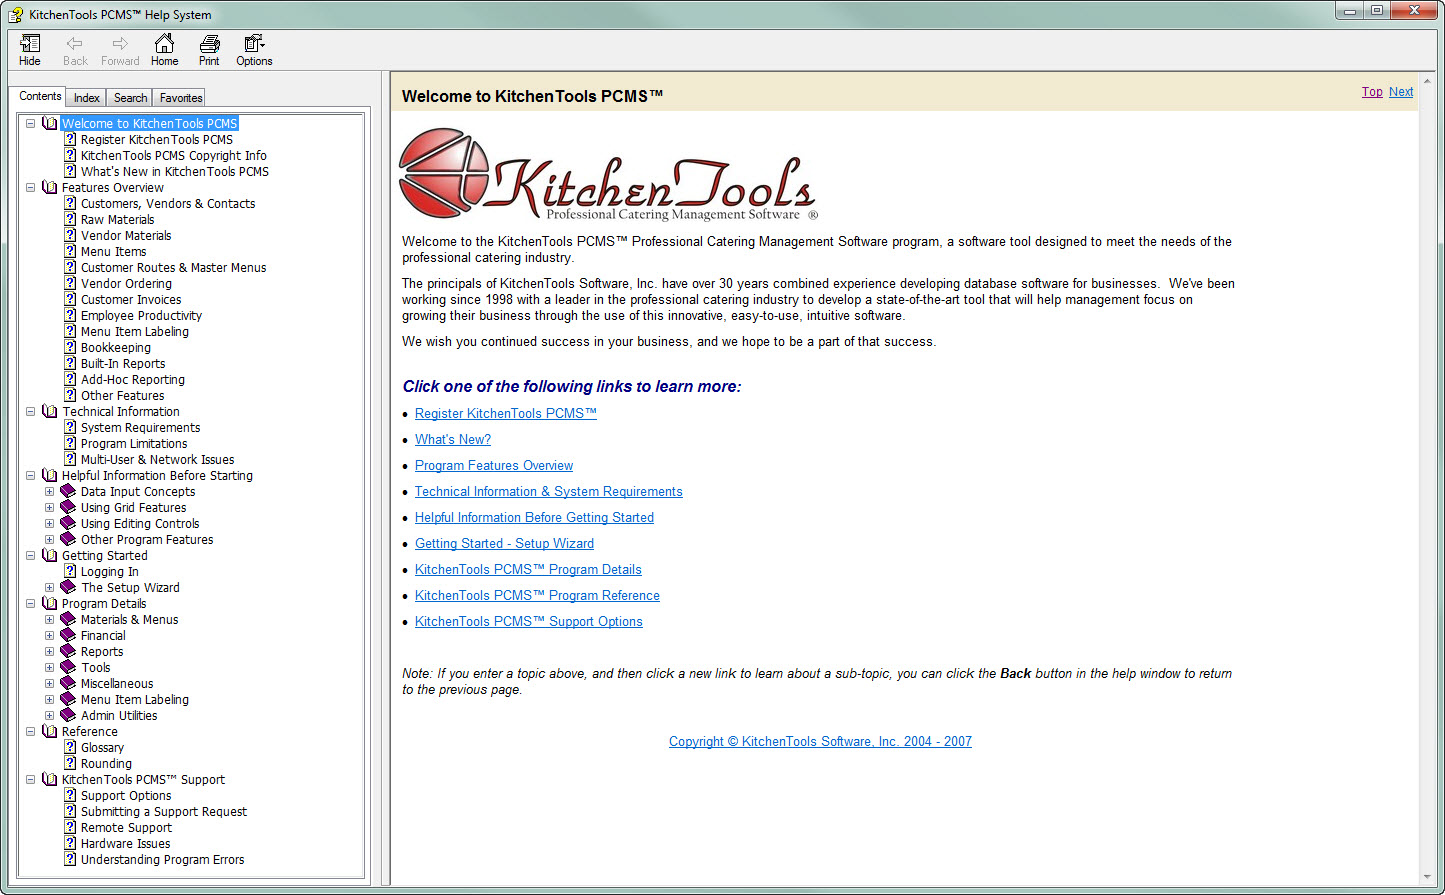Open KitchenTools PCMS Support Options link
1445x895 pixels.
pyautogui.click(x=529, y=621)
